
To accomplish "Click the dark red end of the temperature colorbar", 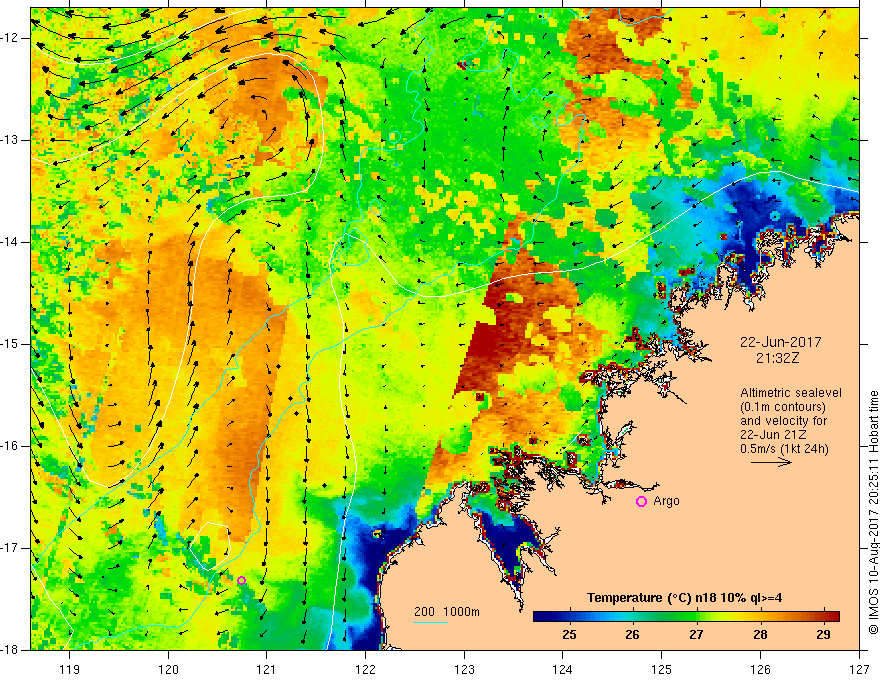I will pyautogui.click(x=833, y=617).
